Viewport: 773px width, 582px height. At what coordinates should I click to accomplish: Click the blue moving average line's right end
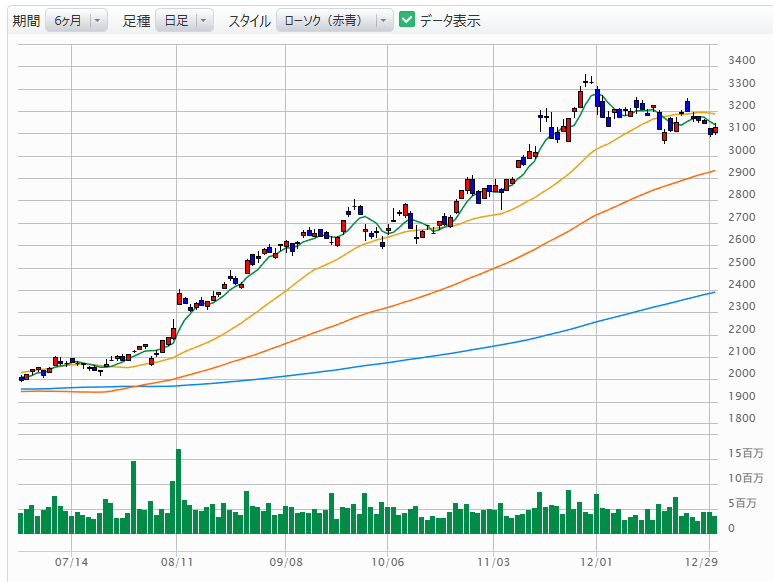712,292
